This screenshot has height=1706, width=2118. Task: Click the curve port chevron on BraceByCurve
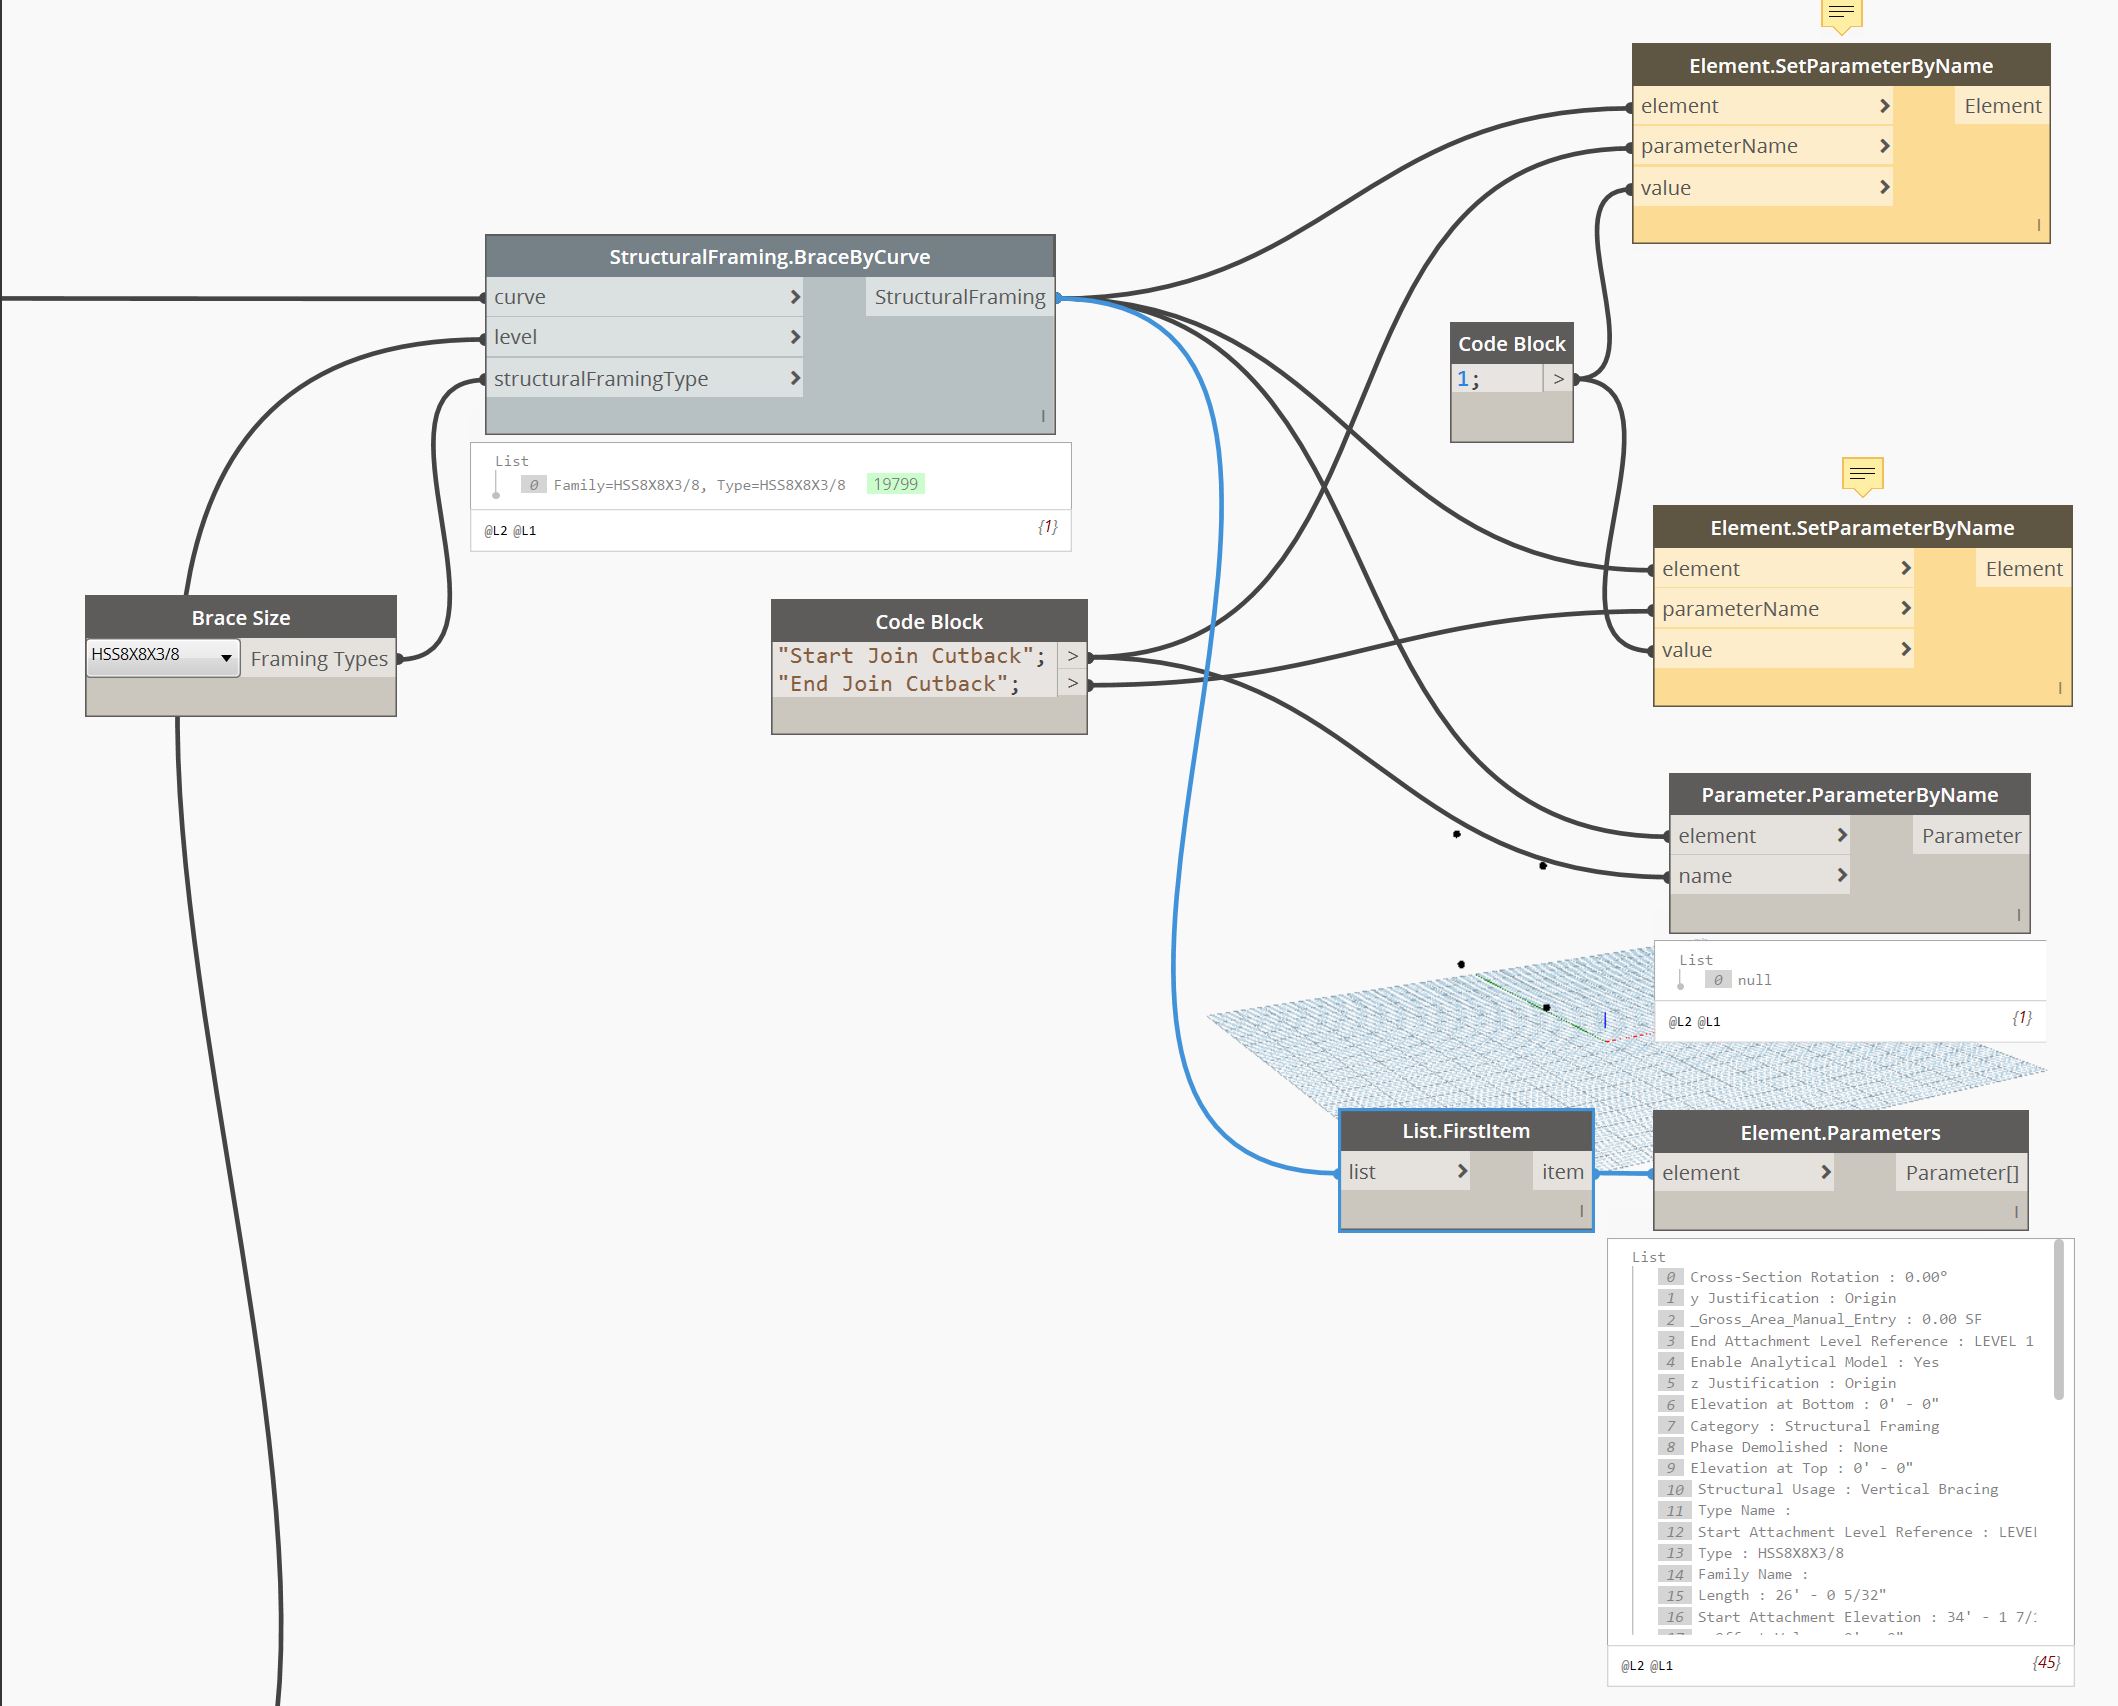[795, 297]
